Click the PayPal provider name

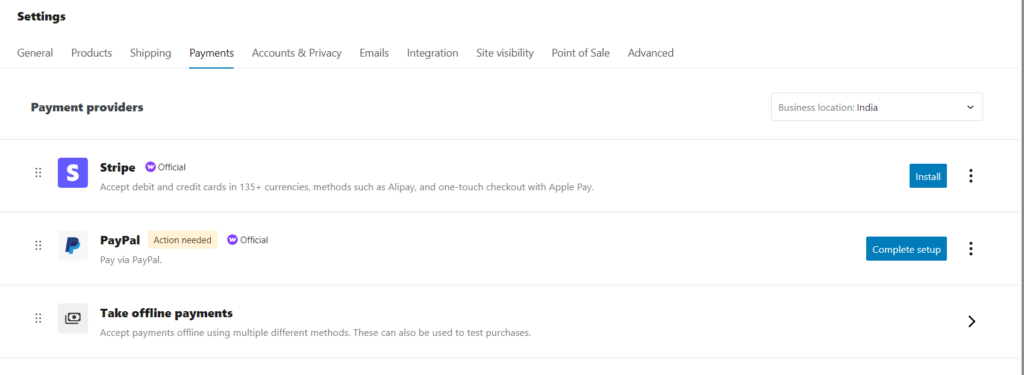click(x=120, y=240)
